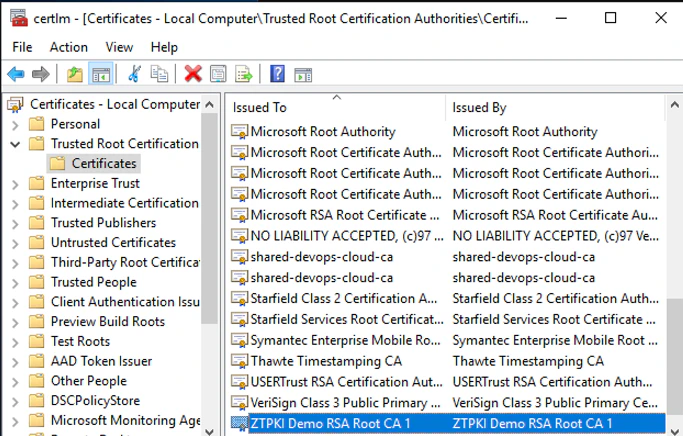
Task: Open the View menu
Action: (119, 47)
